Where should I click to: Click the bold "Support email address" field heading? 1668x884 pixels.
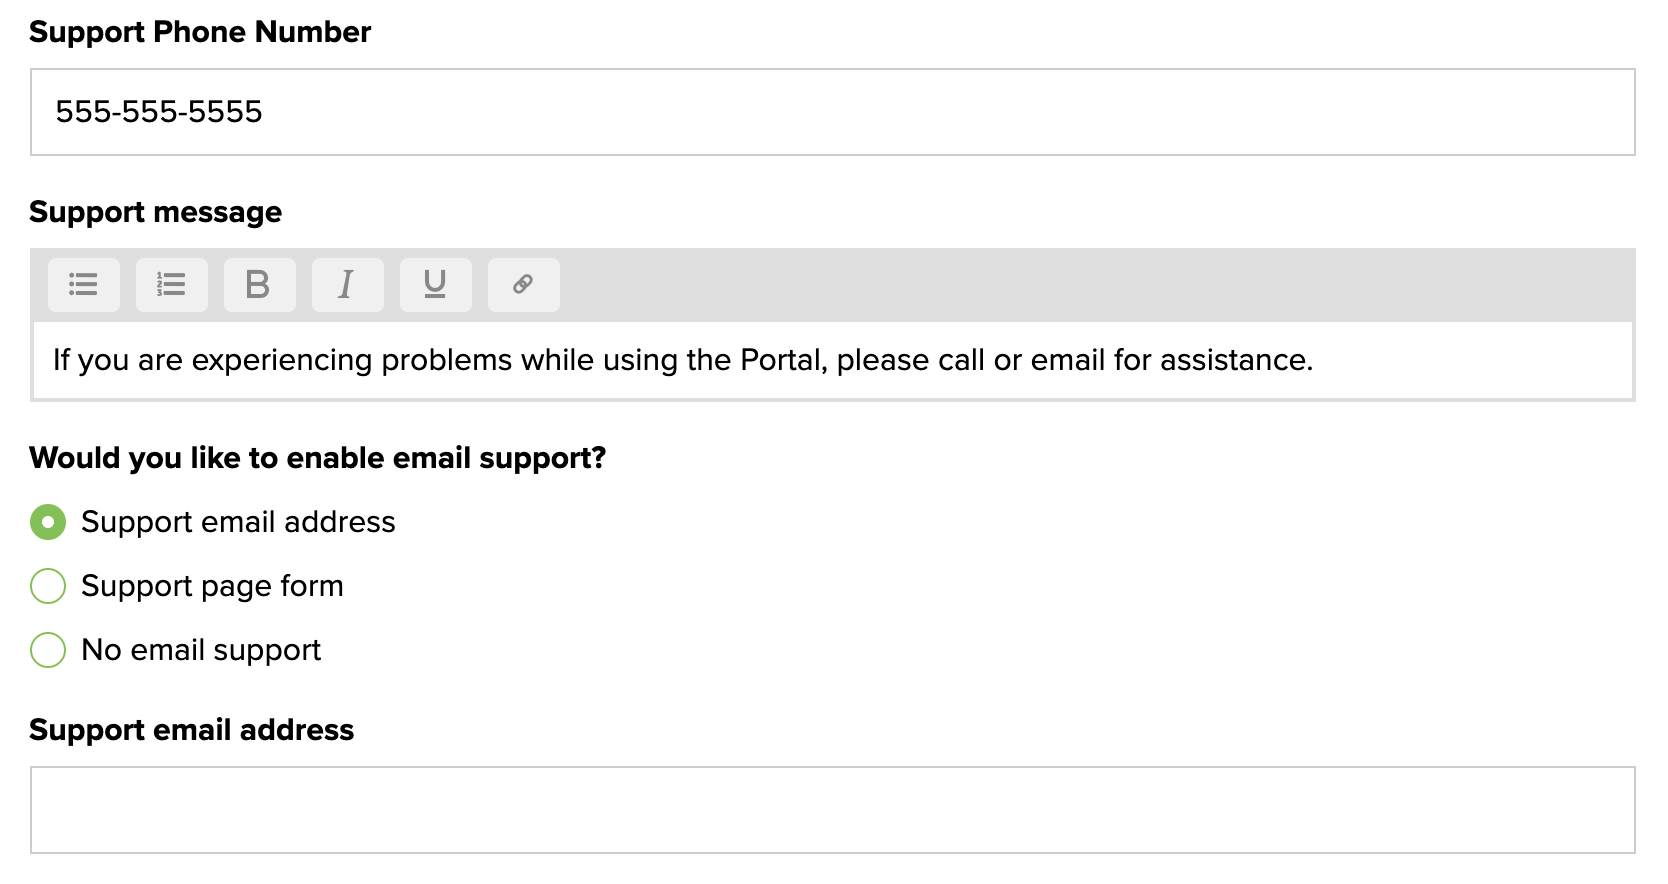click(192, 730)
